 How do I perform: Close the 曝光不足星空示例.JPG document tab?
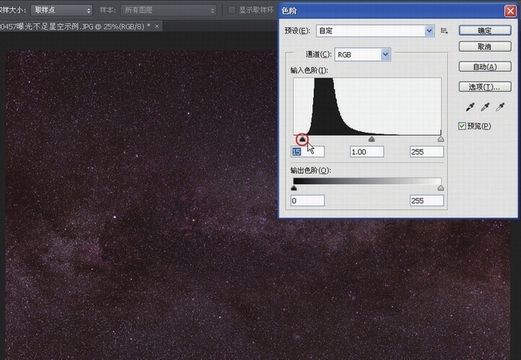click(157, 26)
